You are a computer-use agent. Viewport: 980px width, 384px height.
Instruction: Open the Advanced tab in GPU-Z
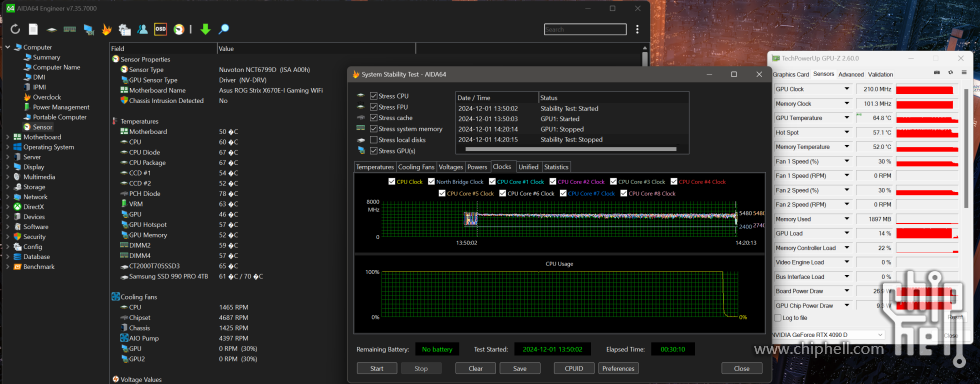[x=851, y=74]
